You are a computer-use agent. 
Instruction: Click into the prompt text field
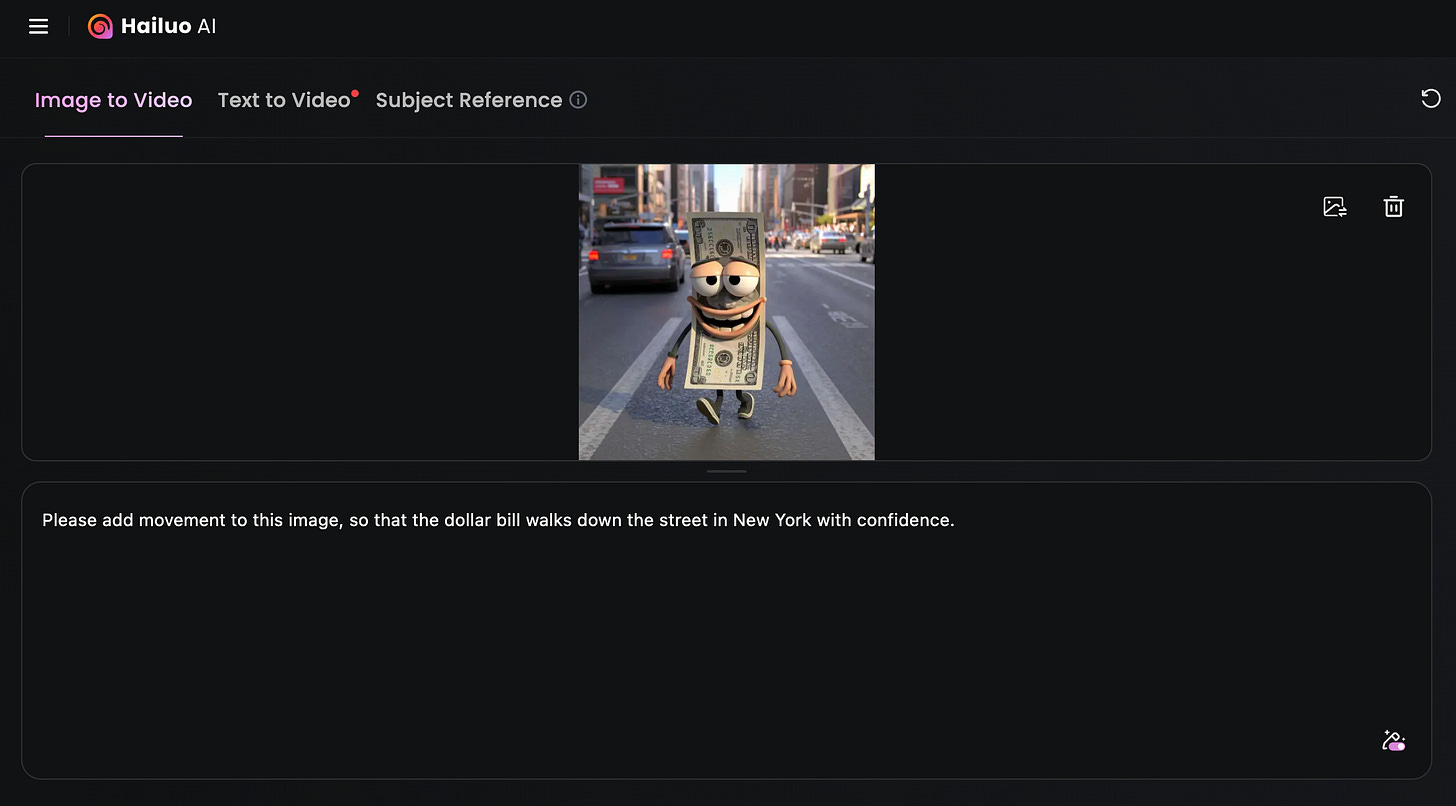click(727, 630)
